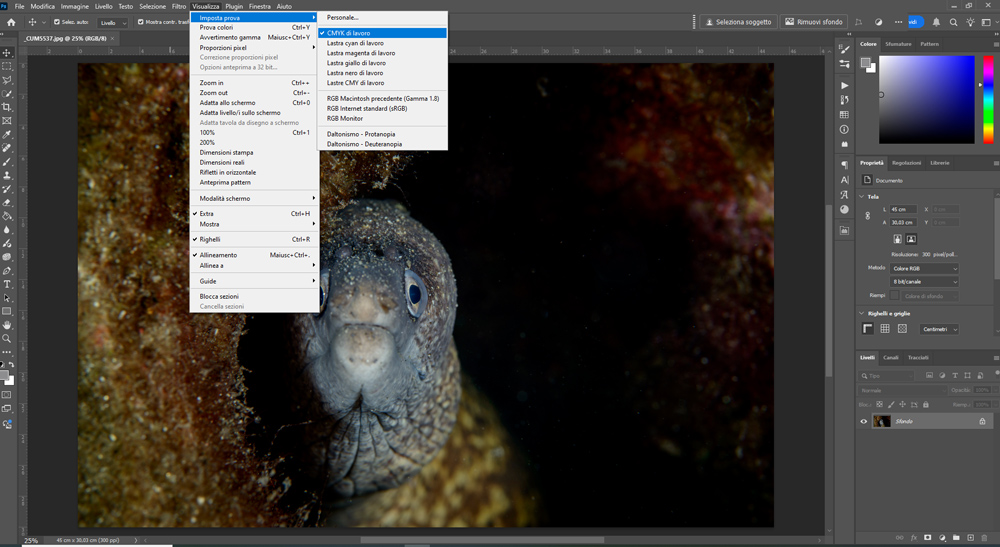This screenshot has height=547, width=1000.
Task: Click the home icon in options bar
Action: 12,22
